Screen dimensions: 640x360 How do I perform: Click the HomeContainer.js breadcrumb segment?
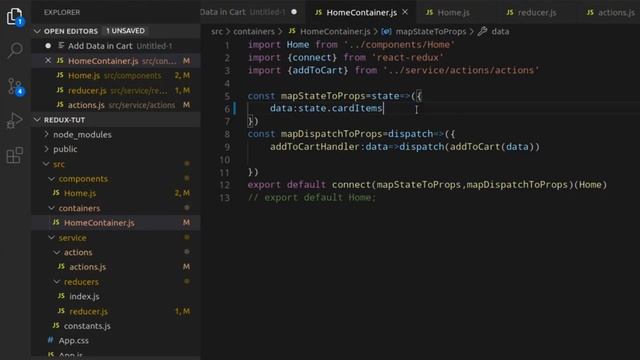335,31
